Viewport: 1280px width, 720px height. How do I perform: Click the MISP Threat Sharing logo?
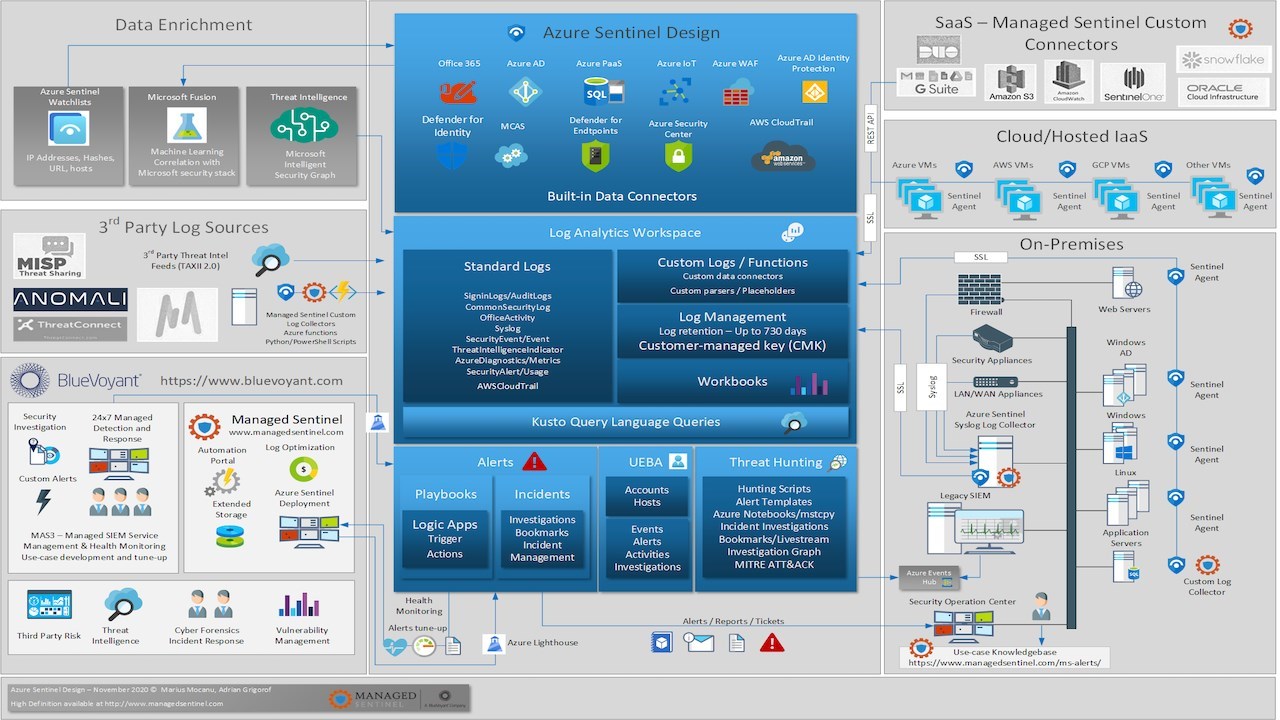(50, 256)
